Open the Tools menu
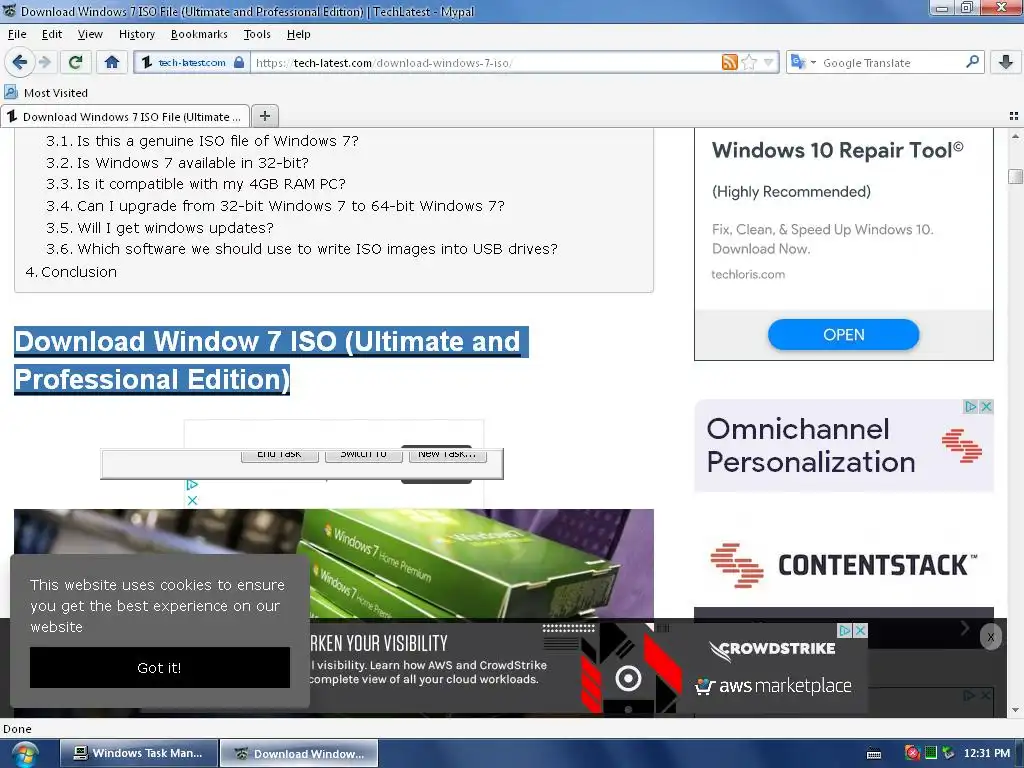The image size is (1024, 768). click(257, 34)
